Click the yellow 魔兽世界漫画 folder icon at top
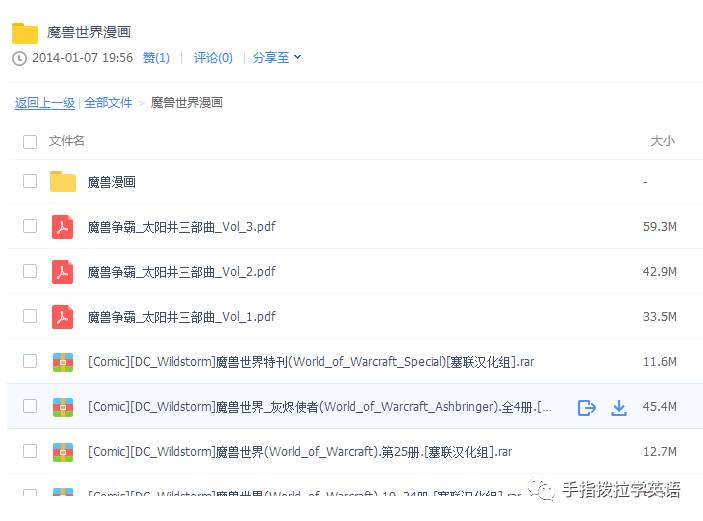Image resolution: width=703 pixels, height=521 pixels. (x=25, y=33)
